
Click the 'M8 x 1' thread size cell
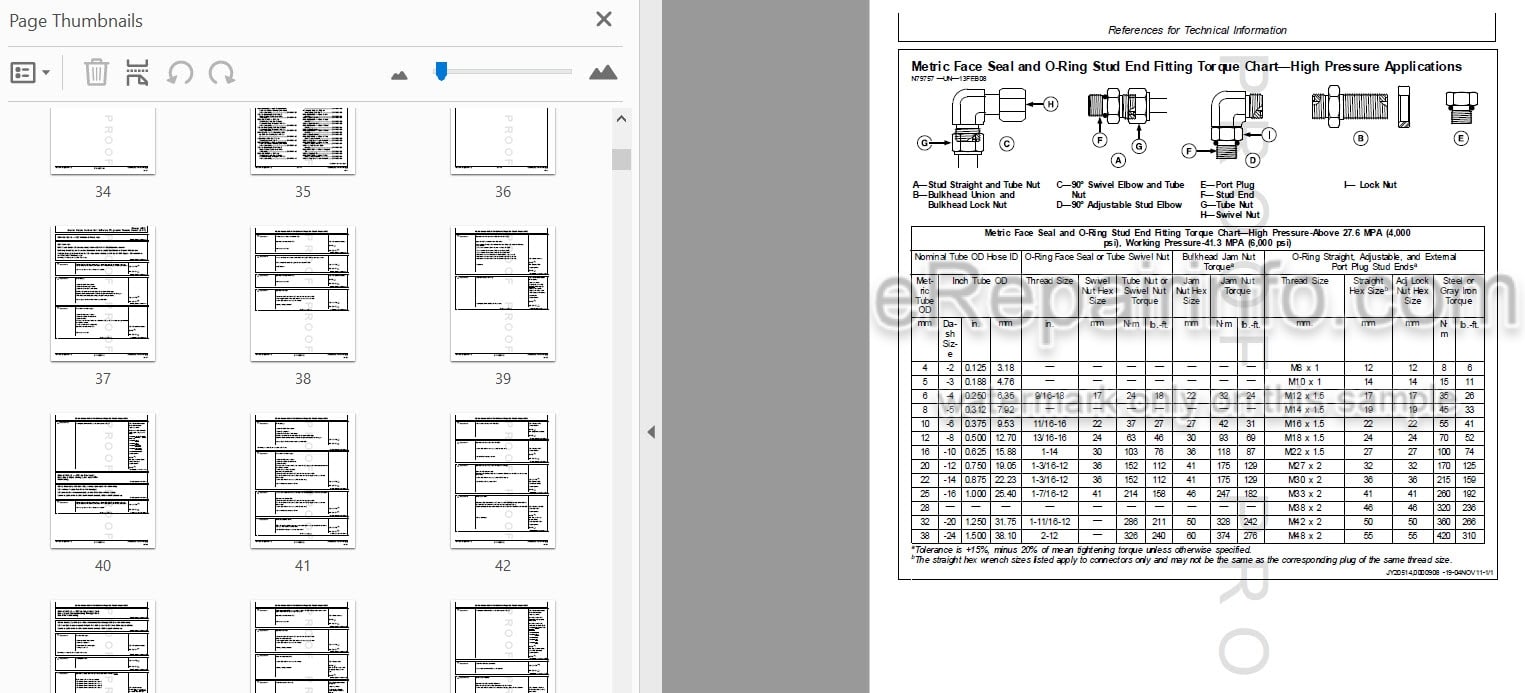(1304, 368)
